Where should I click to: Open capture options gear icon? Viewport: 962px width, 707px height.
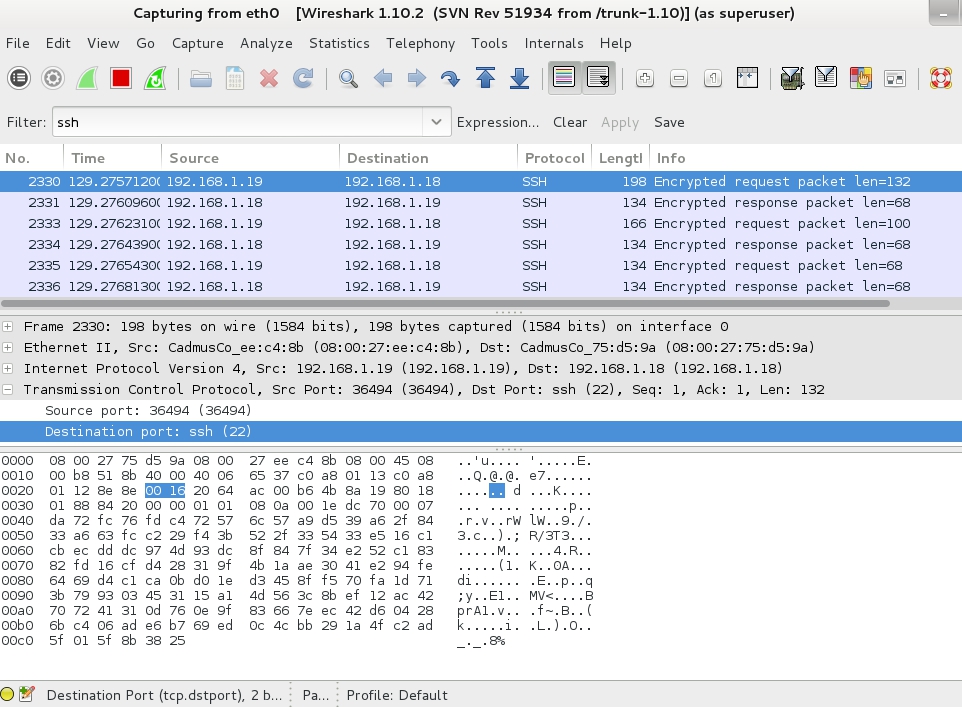pyautogui.click(x=53, y=78)
